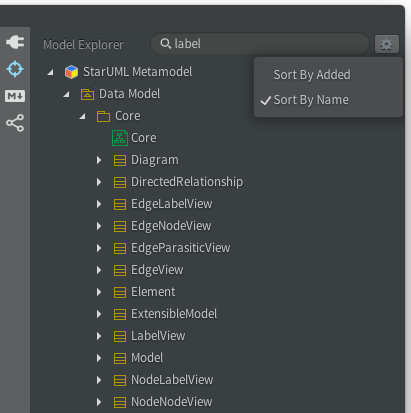Select 'NodeNodeView' tree label
This screenshot has height=413, width=411.
pos(172,402)
